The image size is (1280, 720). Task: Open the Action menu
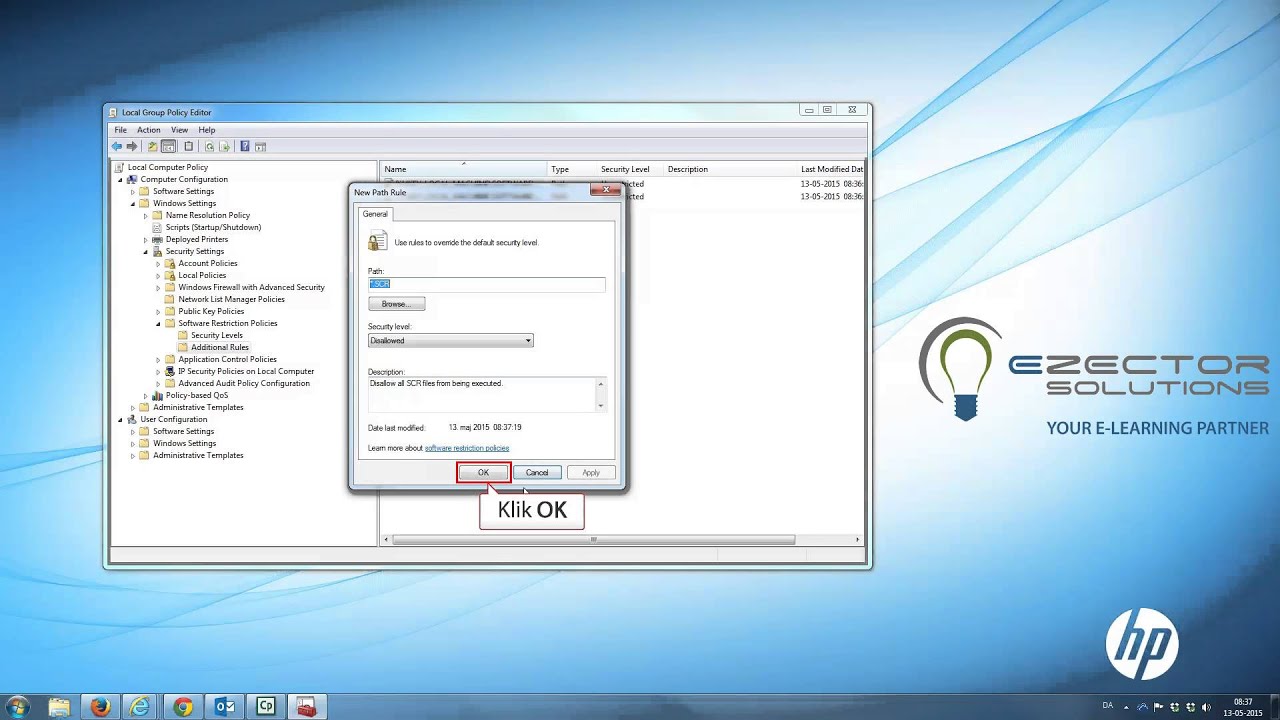click(x=148, y=130)
